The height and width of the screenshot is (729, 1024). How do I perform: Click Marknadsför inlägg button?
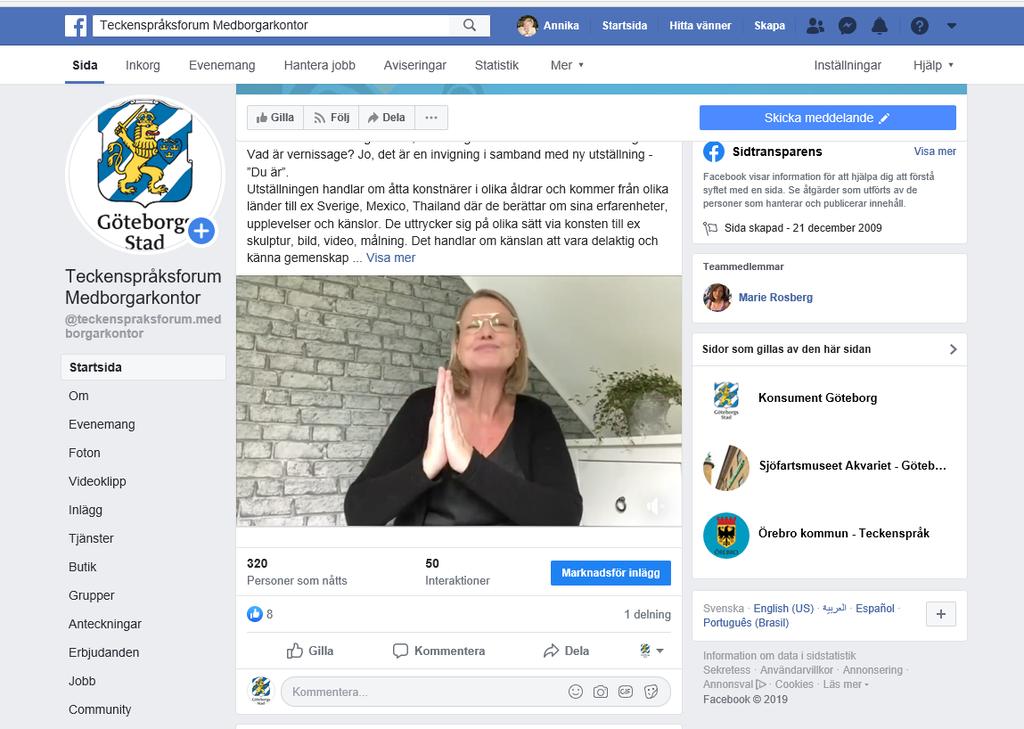(x=611, y=573)
